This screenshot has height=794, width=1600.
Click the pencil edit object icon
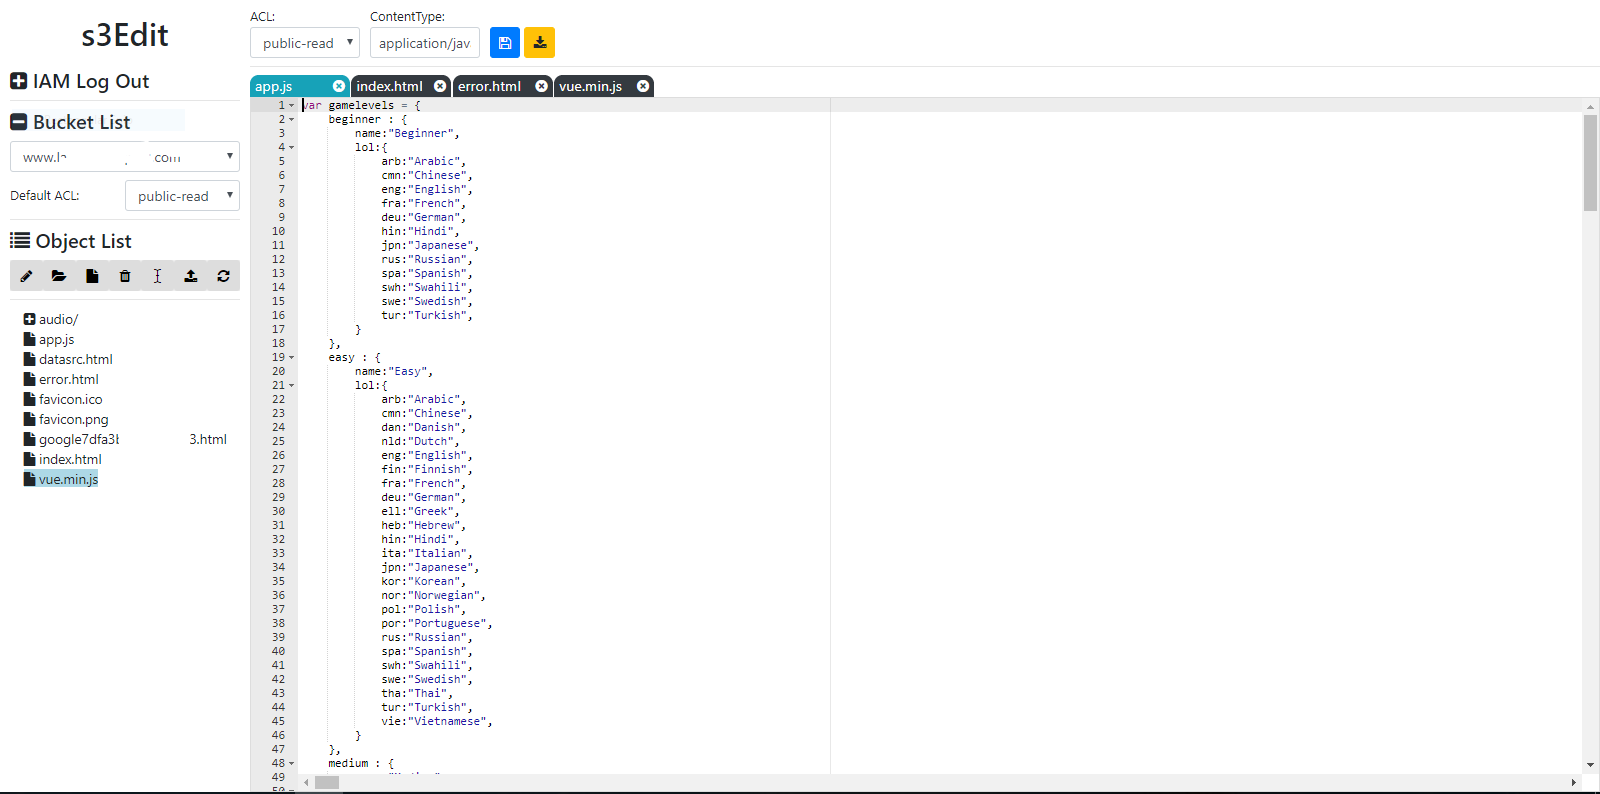click(26, 276)
